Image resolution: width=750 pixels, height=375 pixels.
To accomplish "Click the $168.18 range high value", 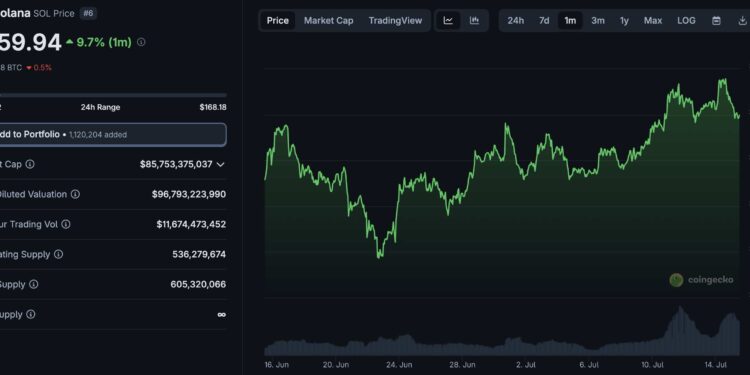I will click(x=213, y=107).
